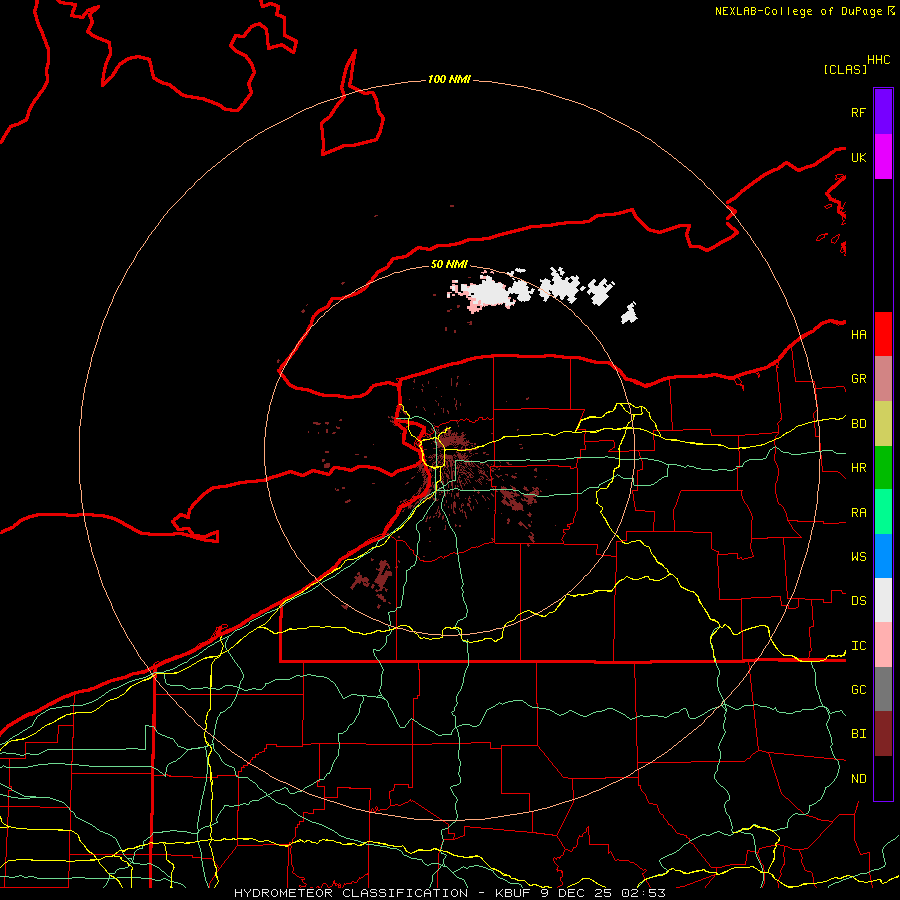Click the NEXLAB-College of DuPage credit text
Screen dimensions: 900x900
[800, 11]
